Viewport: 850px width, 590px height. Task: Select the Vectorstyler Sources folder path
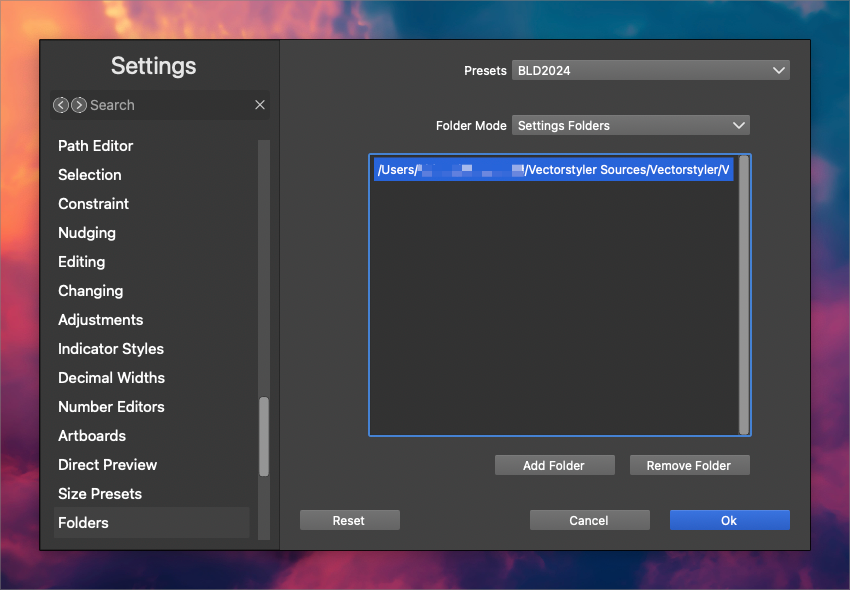[x=554, y=170]
